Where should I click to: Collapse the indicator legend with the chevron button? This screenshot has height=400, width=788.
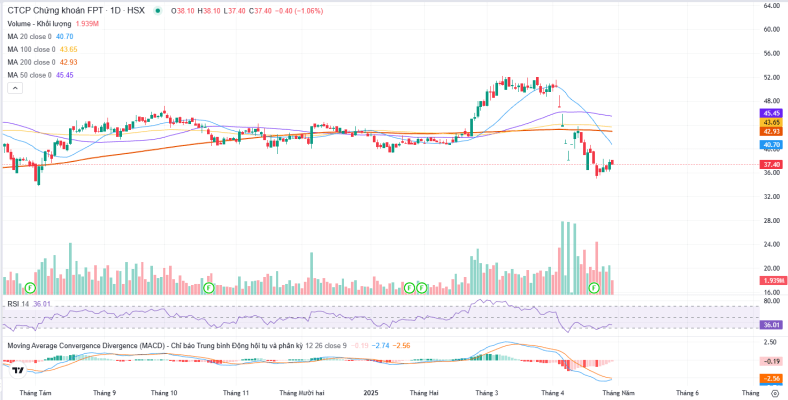[15, 88]
